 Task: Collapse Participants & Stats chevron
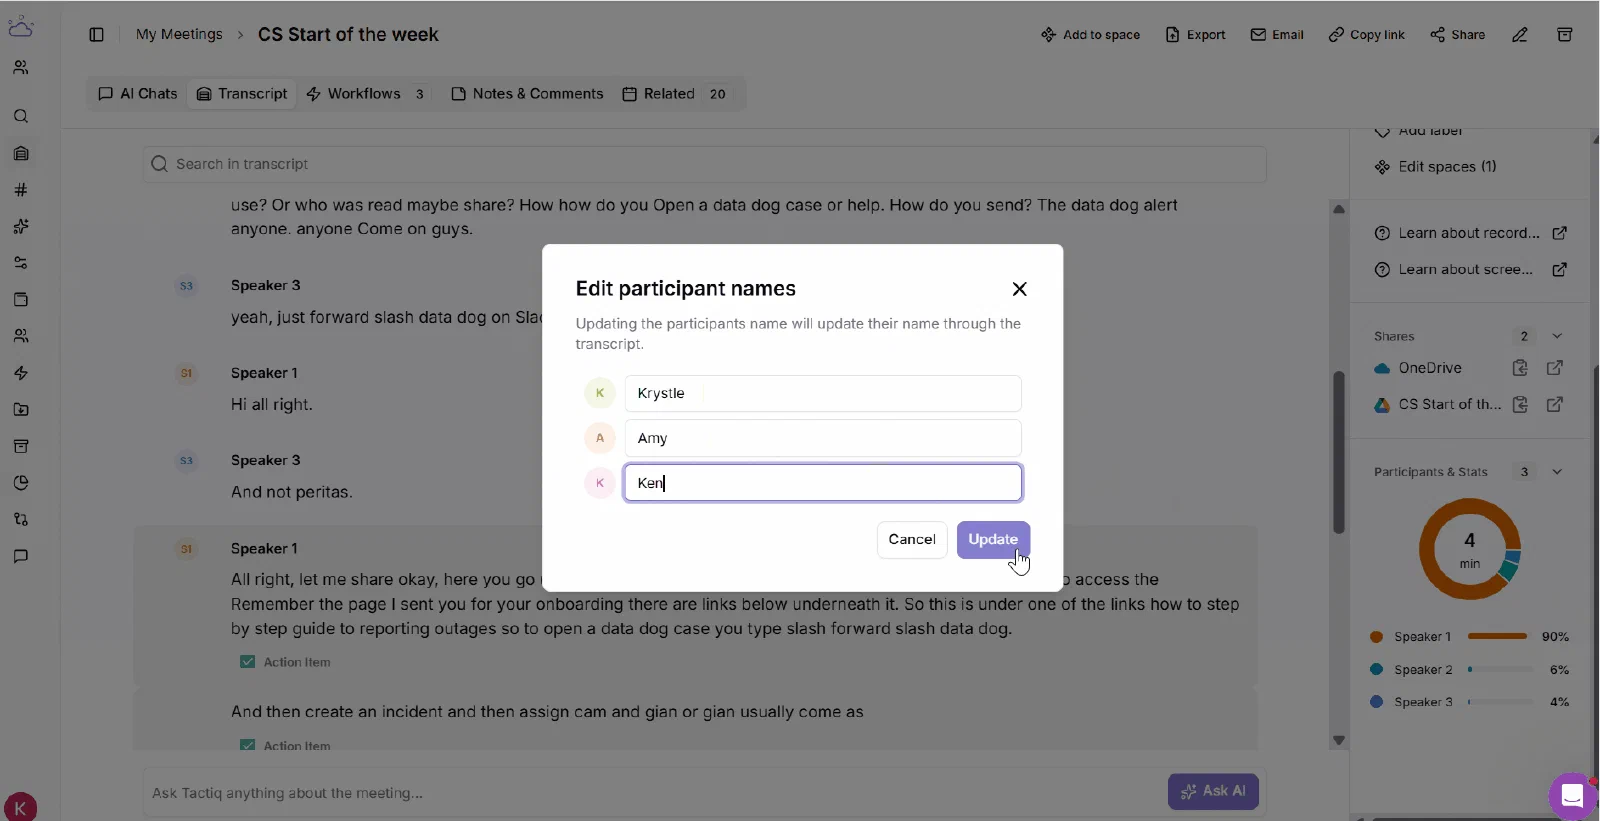click(x=1557, y=472)
